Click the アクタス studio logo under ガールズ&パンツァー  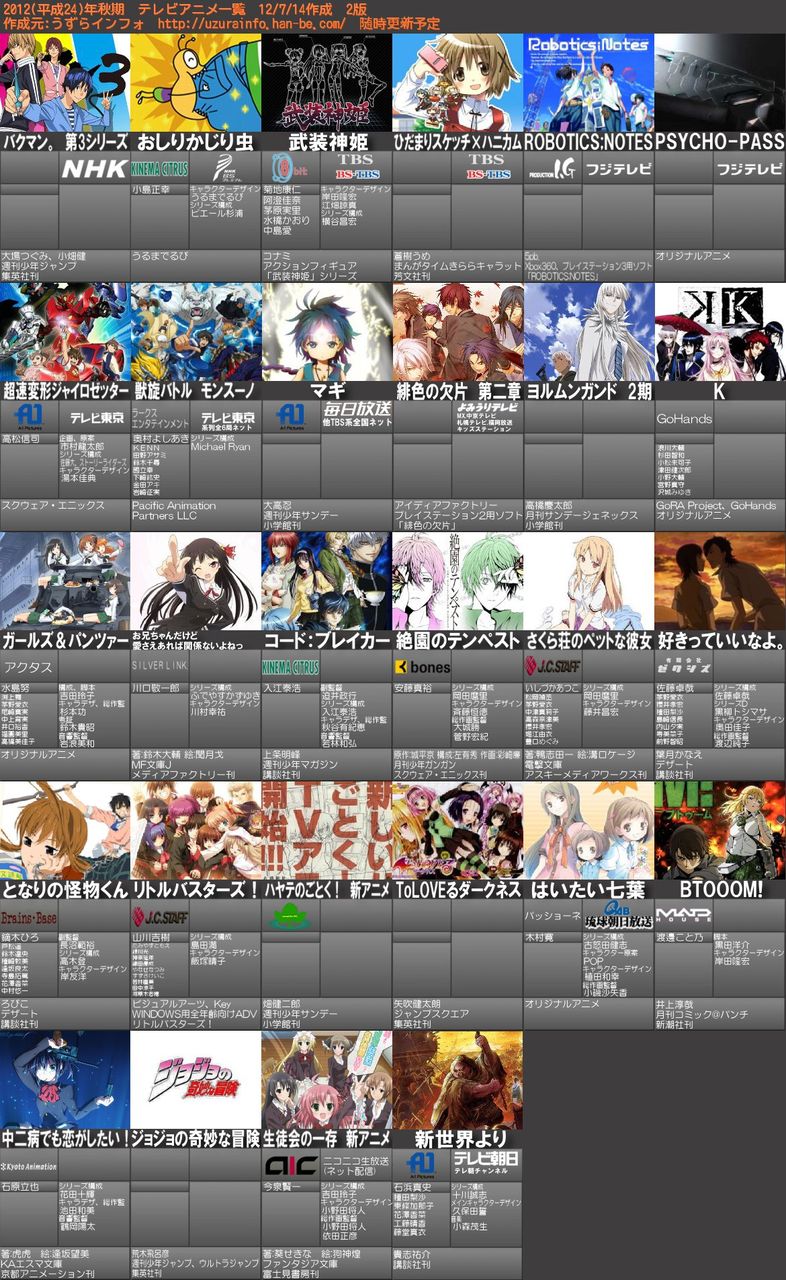(x=28, y=666)
